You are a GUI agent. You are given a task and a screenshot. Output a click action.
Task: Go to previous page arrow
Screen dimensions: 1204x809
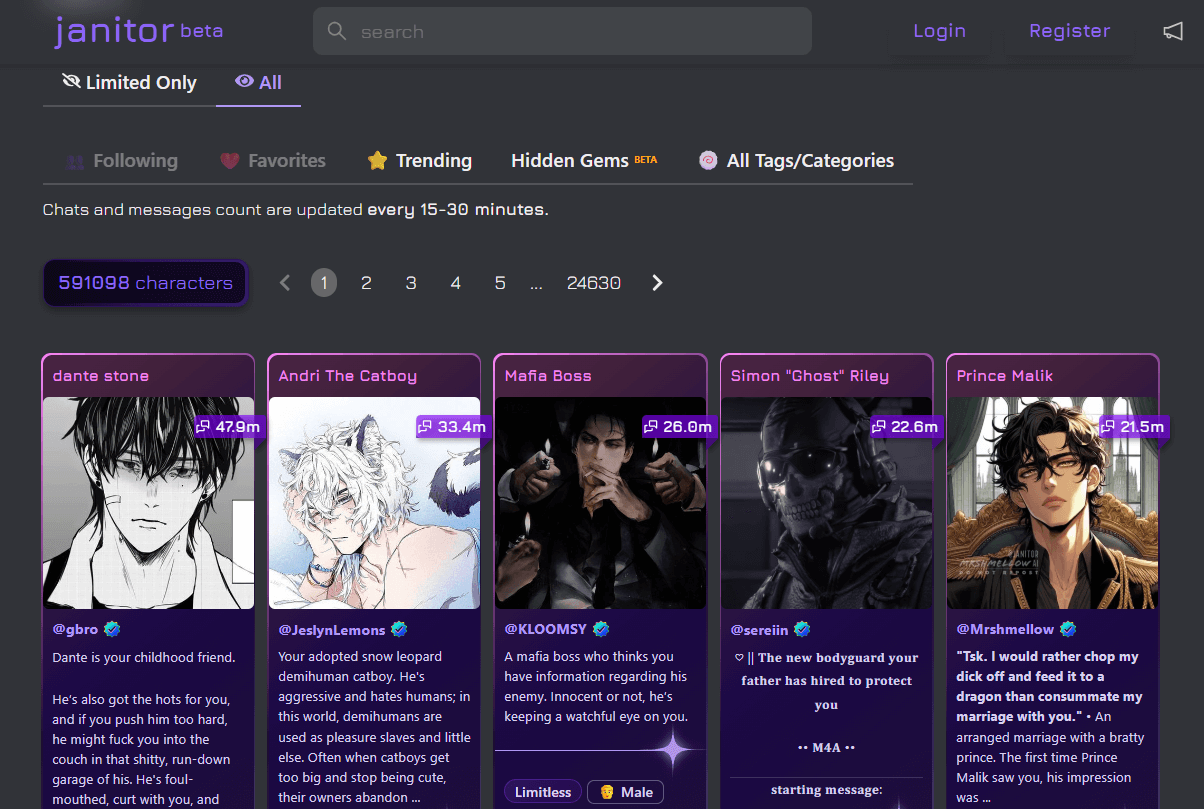click(285, 283)
